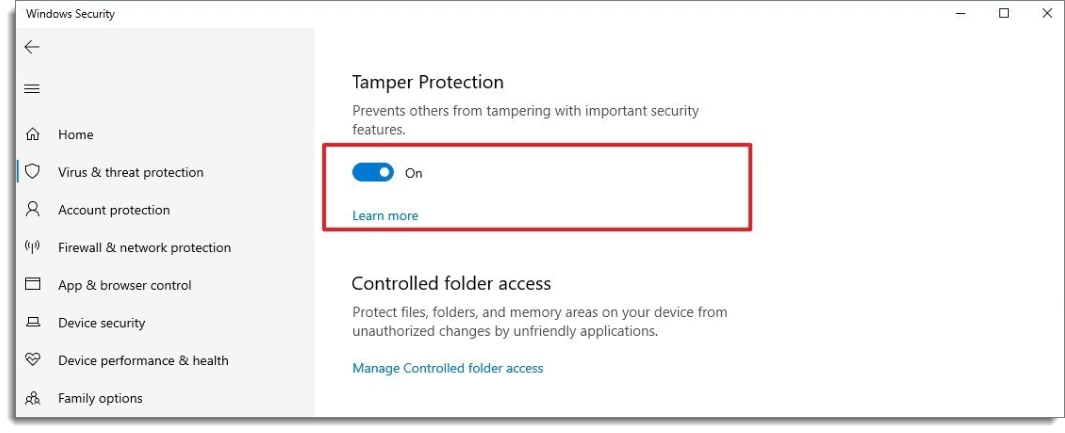
Task: Click the back arrow icon
Action: point(32,47)
